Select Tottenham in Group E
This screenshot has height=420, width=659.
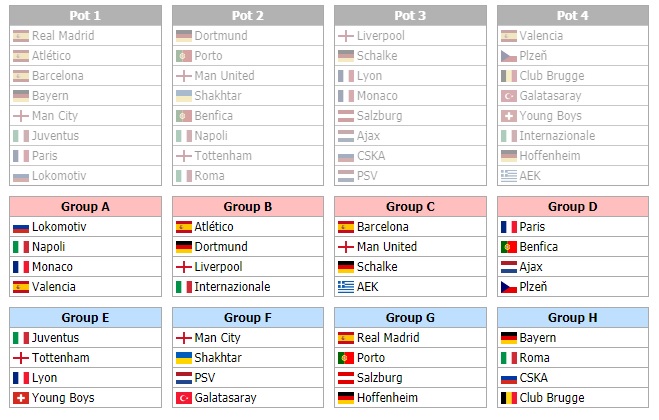pos(61,358)
